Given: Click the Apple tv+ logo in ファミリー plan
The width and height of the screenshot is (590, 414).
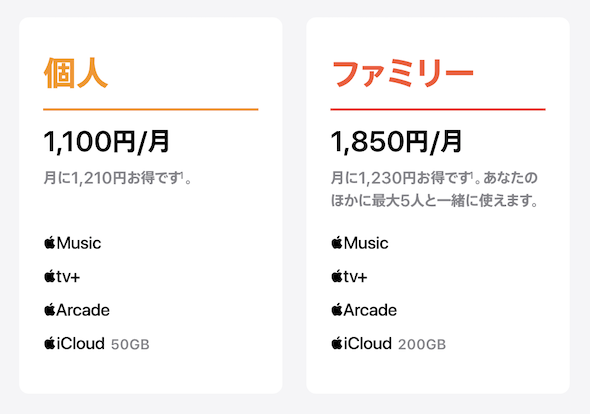Looking at the screenshot, I should coord(349,277).
